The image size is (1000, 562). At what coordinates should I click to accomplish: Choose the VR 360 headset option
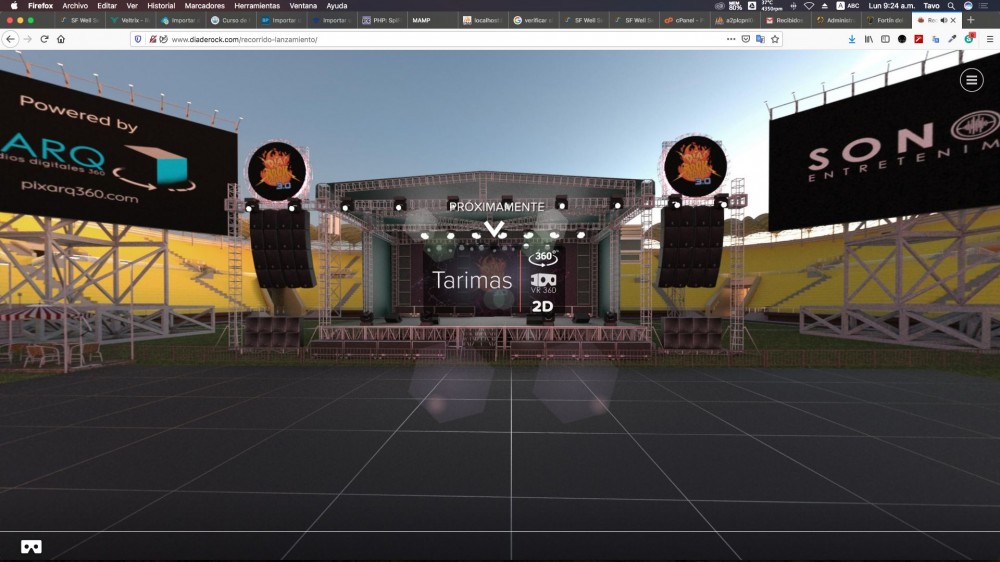pyautogui.click(x=543, y=283)
